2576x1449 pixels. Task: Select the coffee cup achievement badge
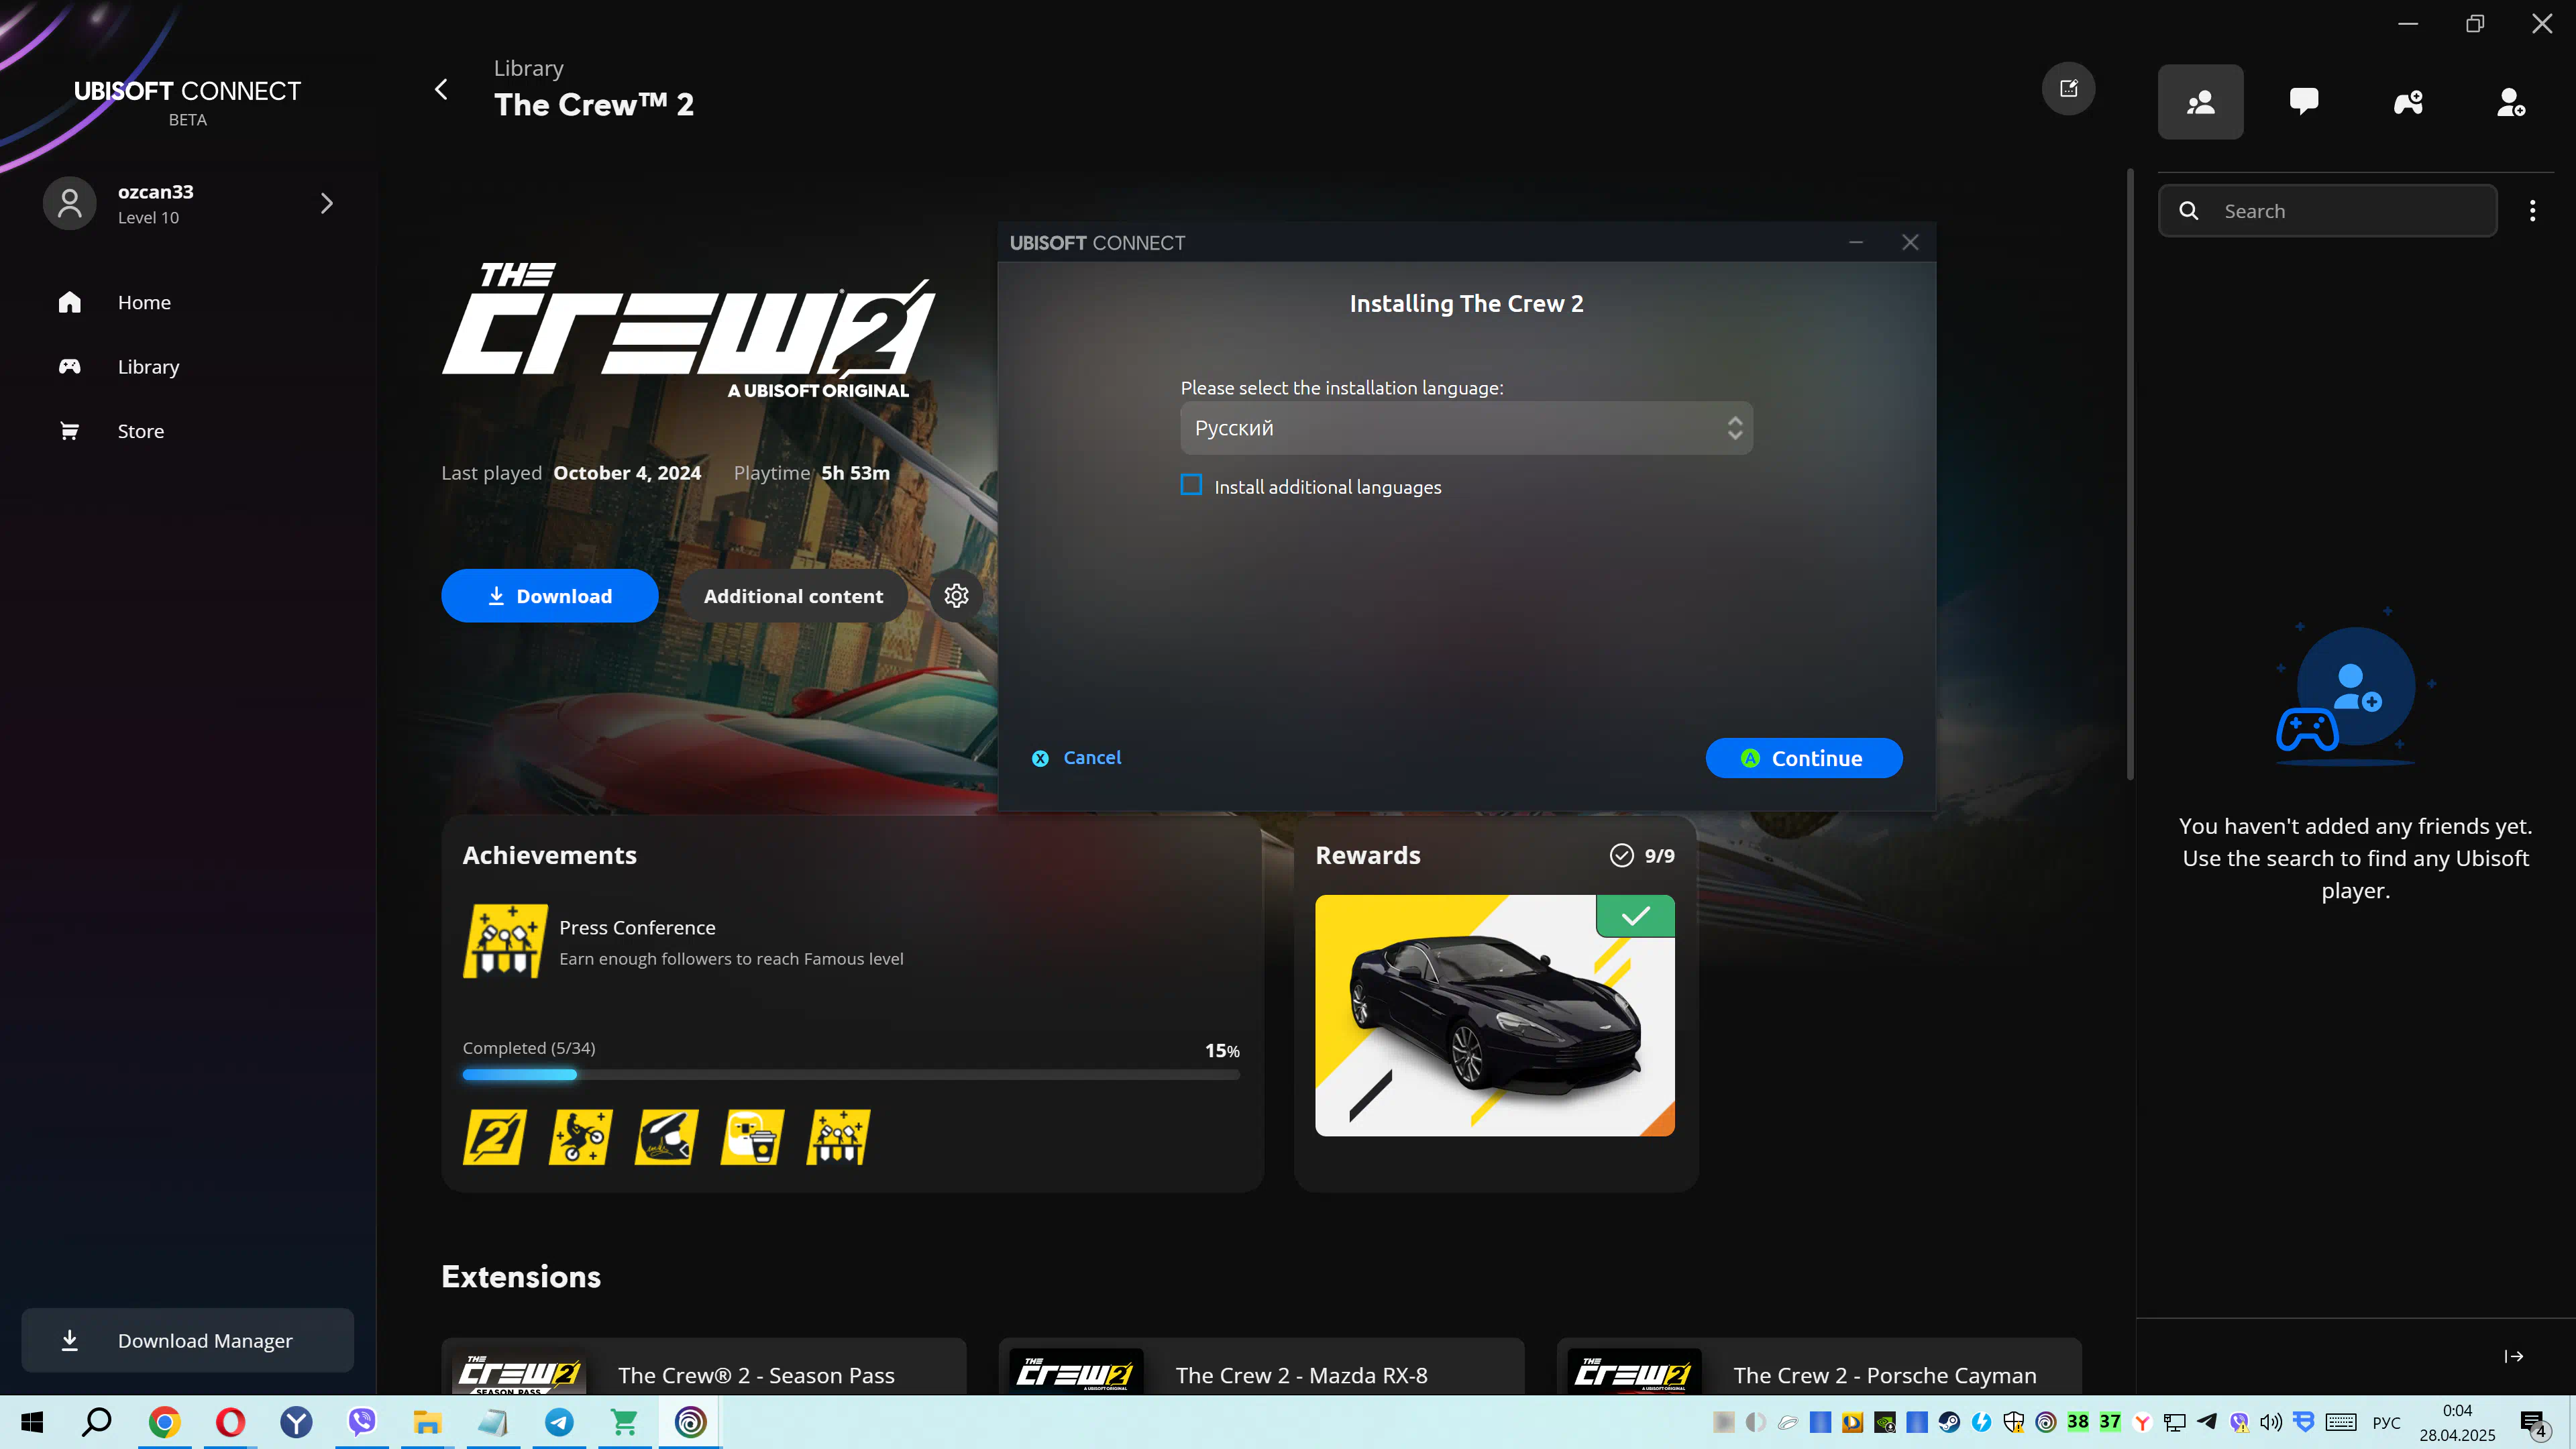coord(752,1137)
